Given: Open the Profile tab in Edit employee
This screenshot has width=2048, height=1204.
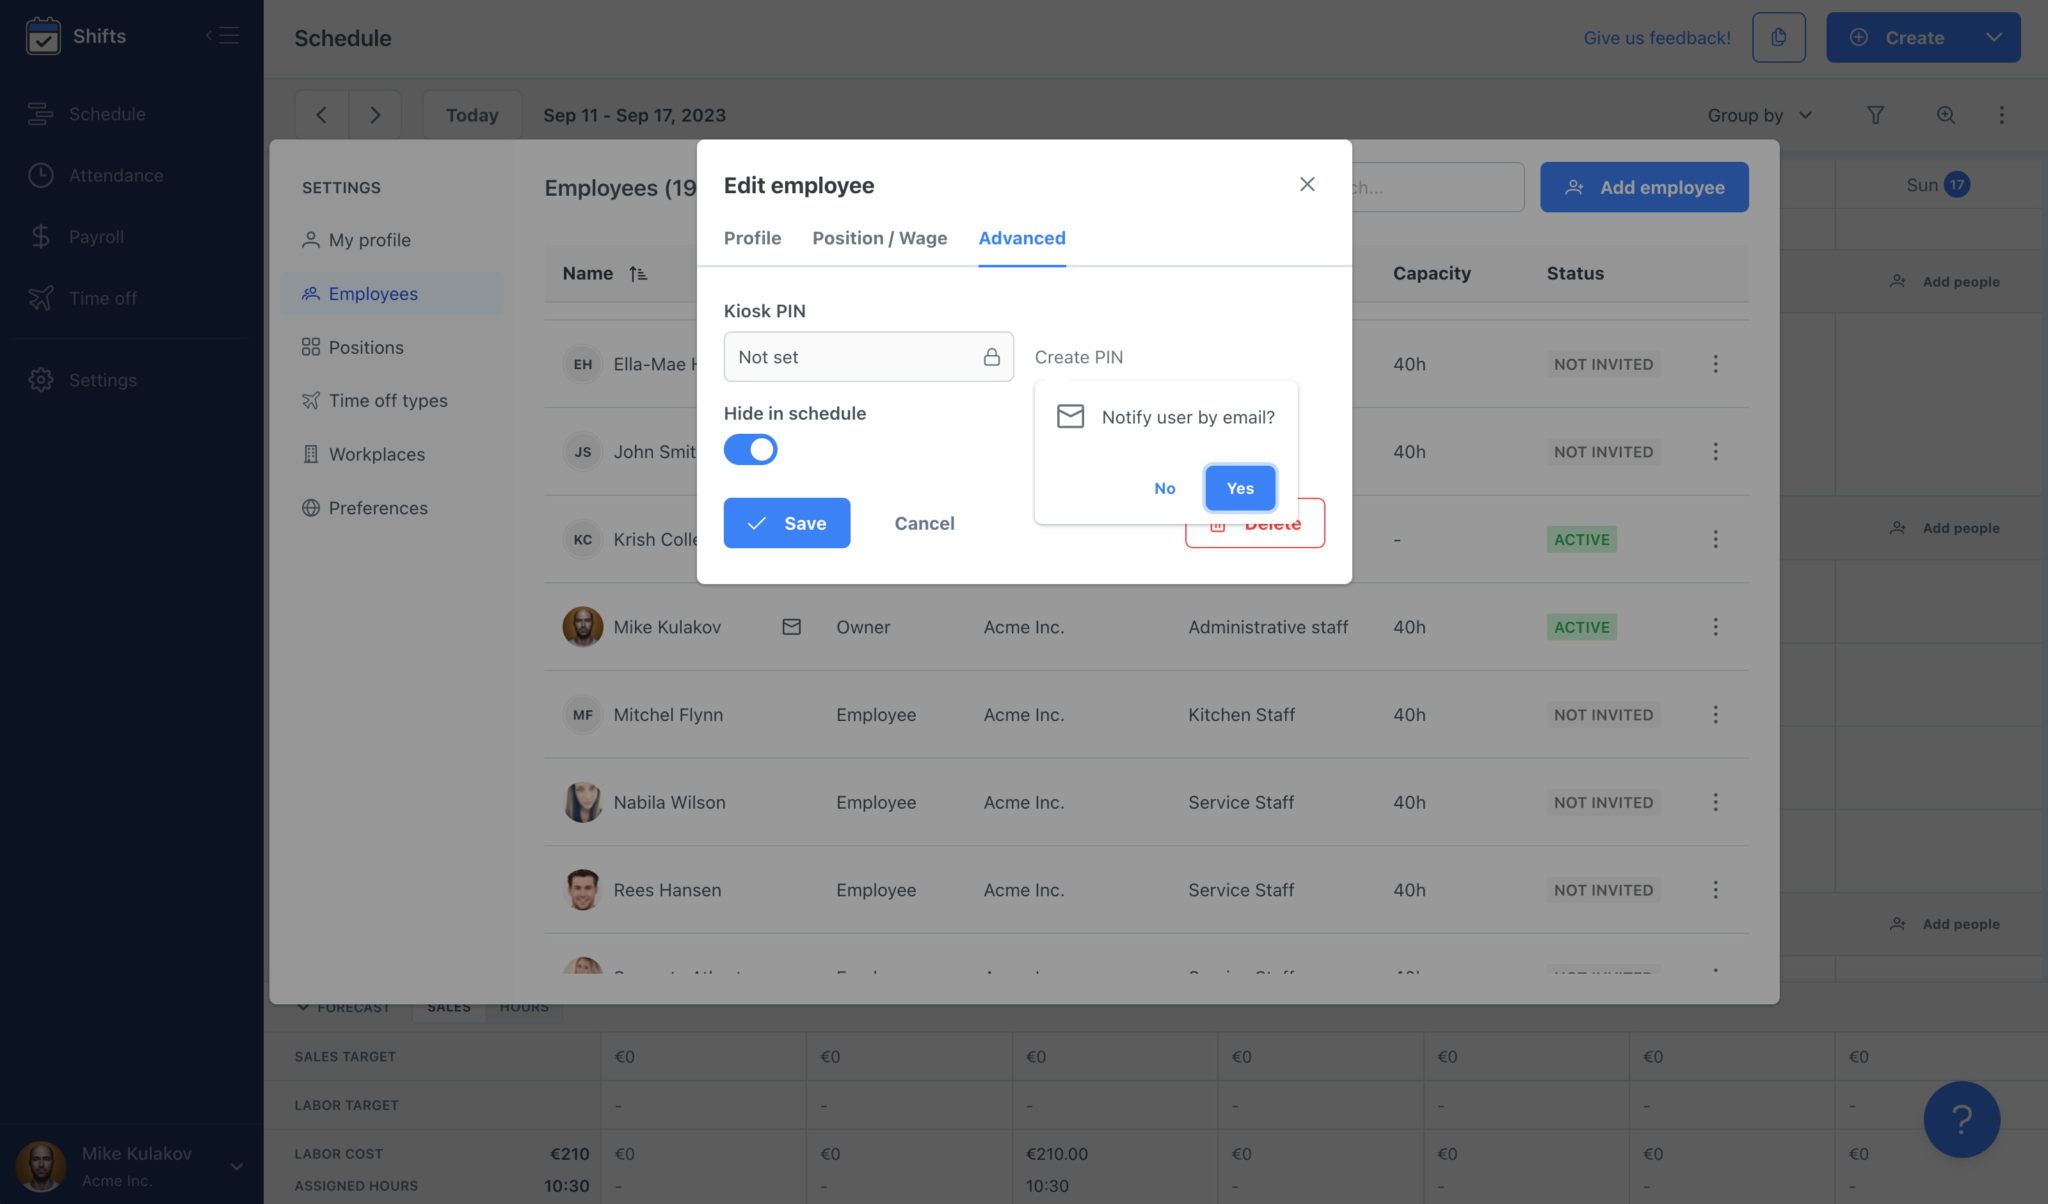Looking at the screenshot, I should (x=752, y=238).
